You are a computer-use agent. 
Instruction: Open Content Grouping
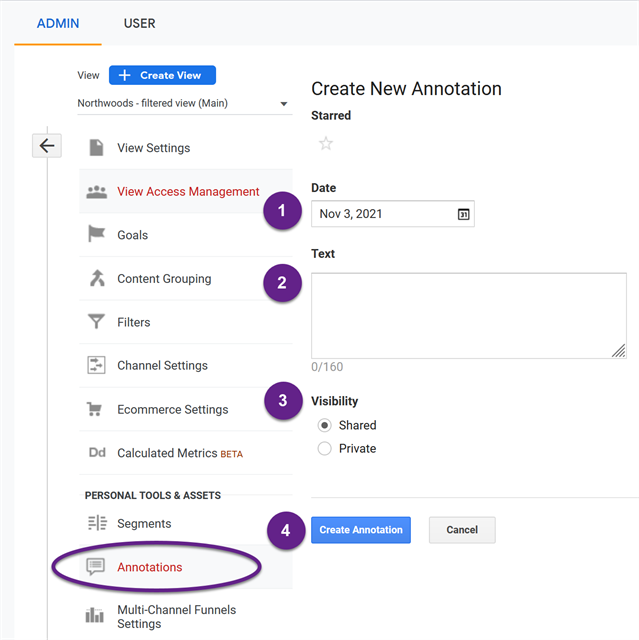(x=186, y=279)
